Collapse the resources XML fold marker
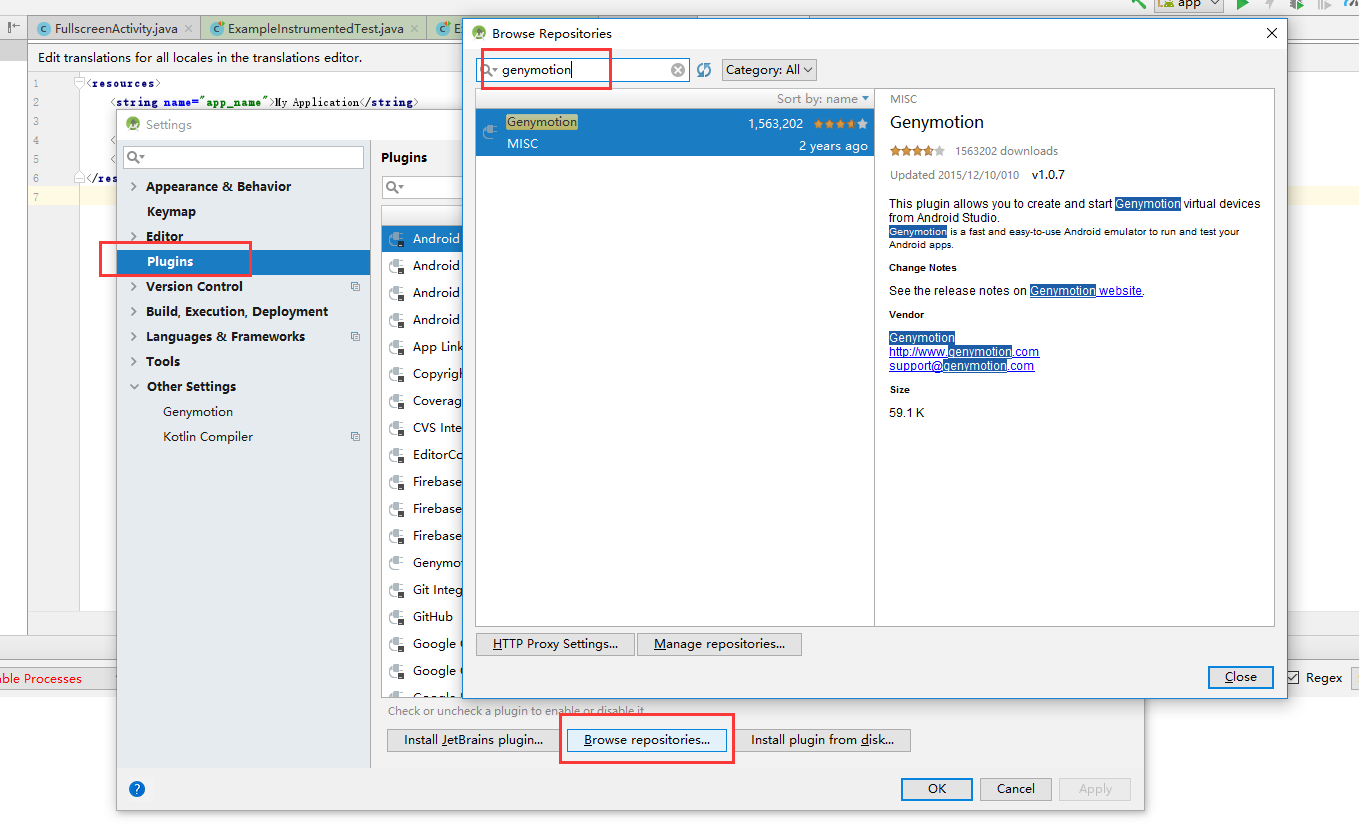This screenshot has height=834, width=1359. click(x=80, y=83)
